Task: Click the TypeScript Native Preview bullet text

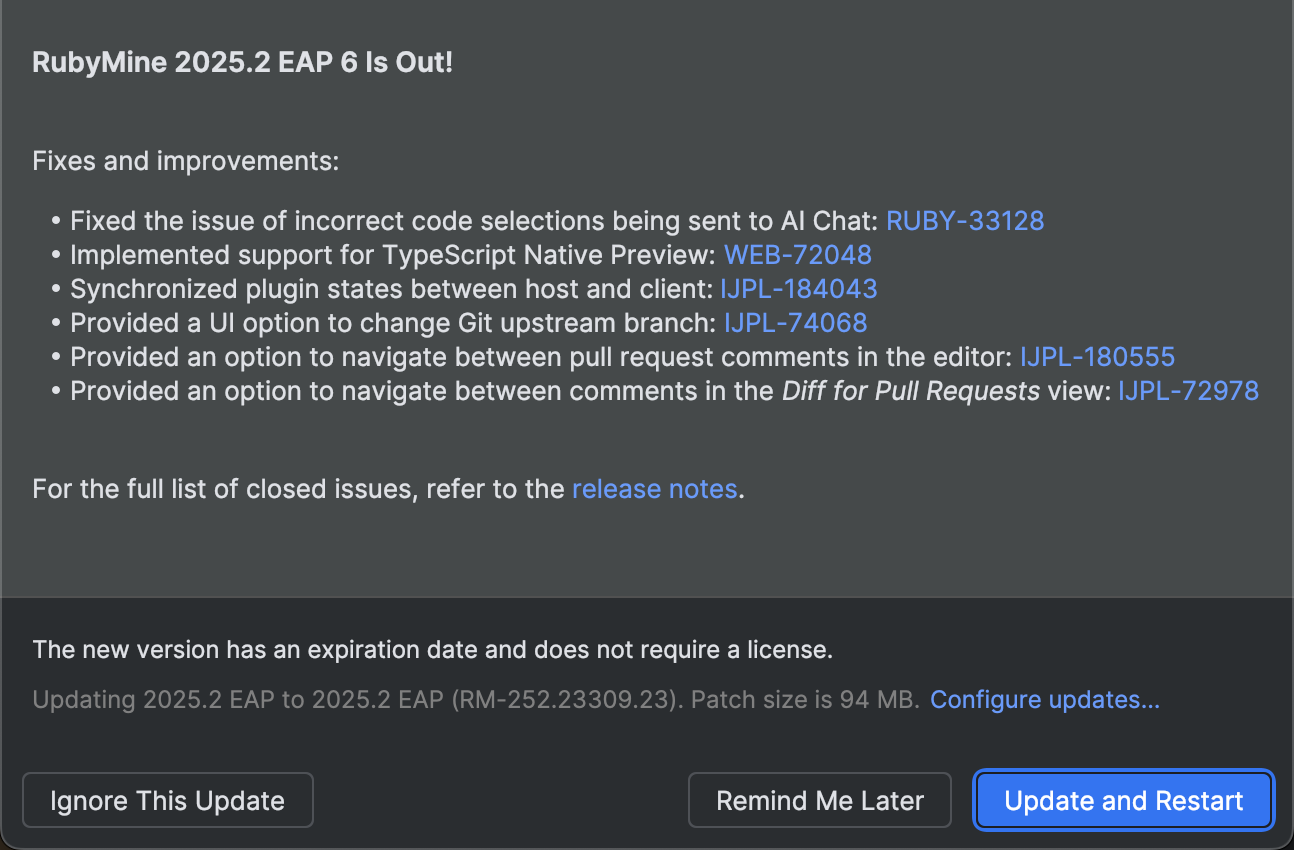Action: click(x=392, y=255)
